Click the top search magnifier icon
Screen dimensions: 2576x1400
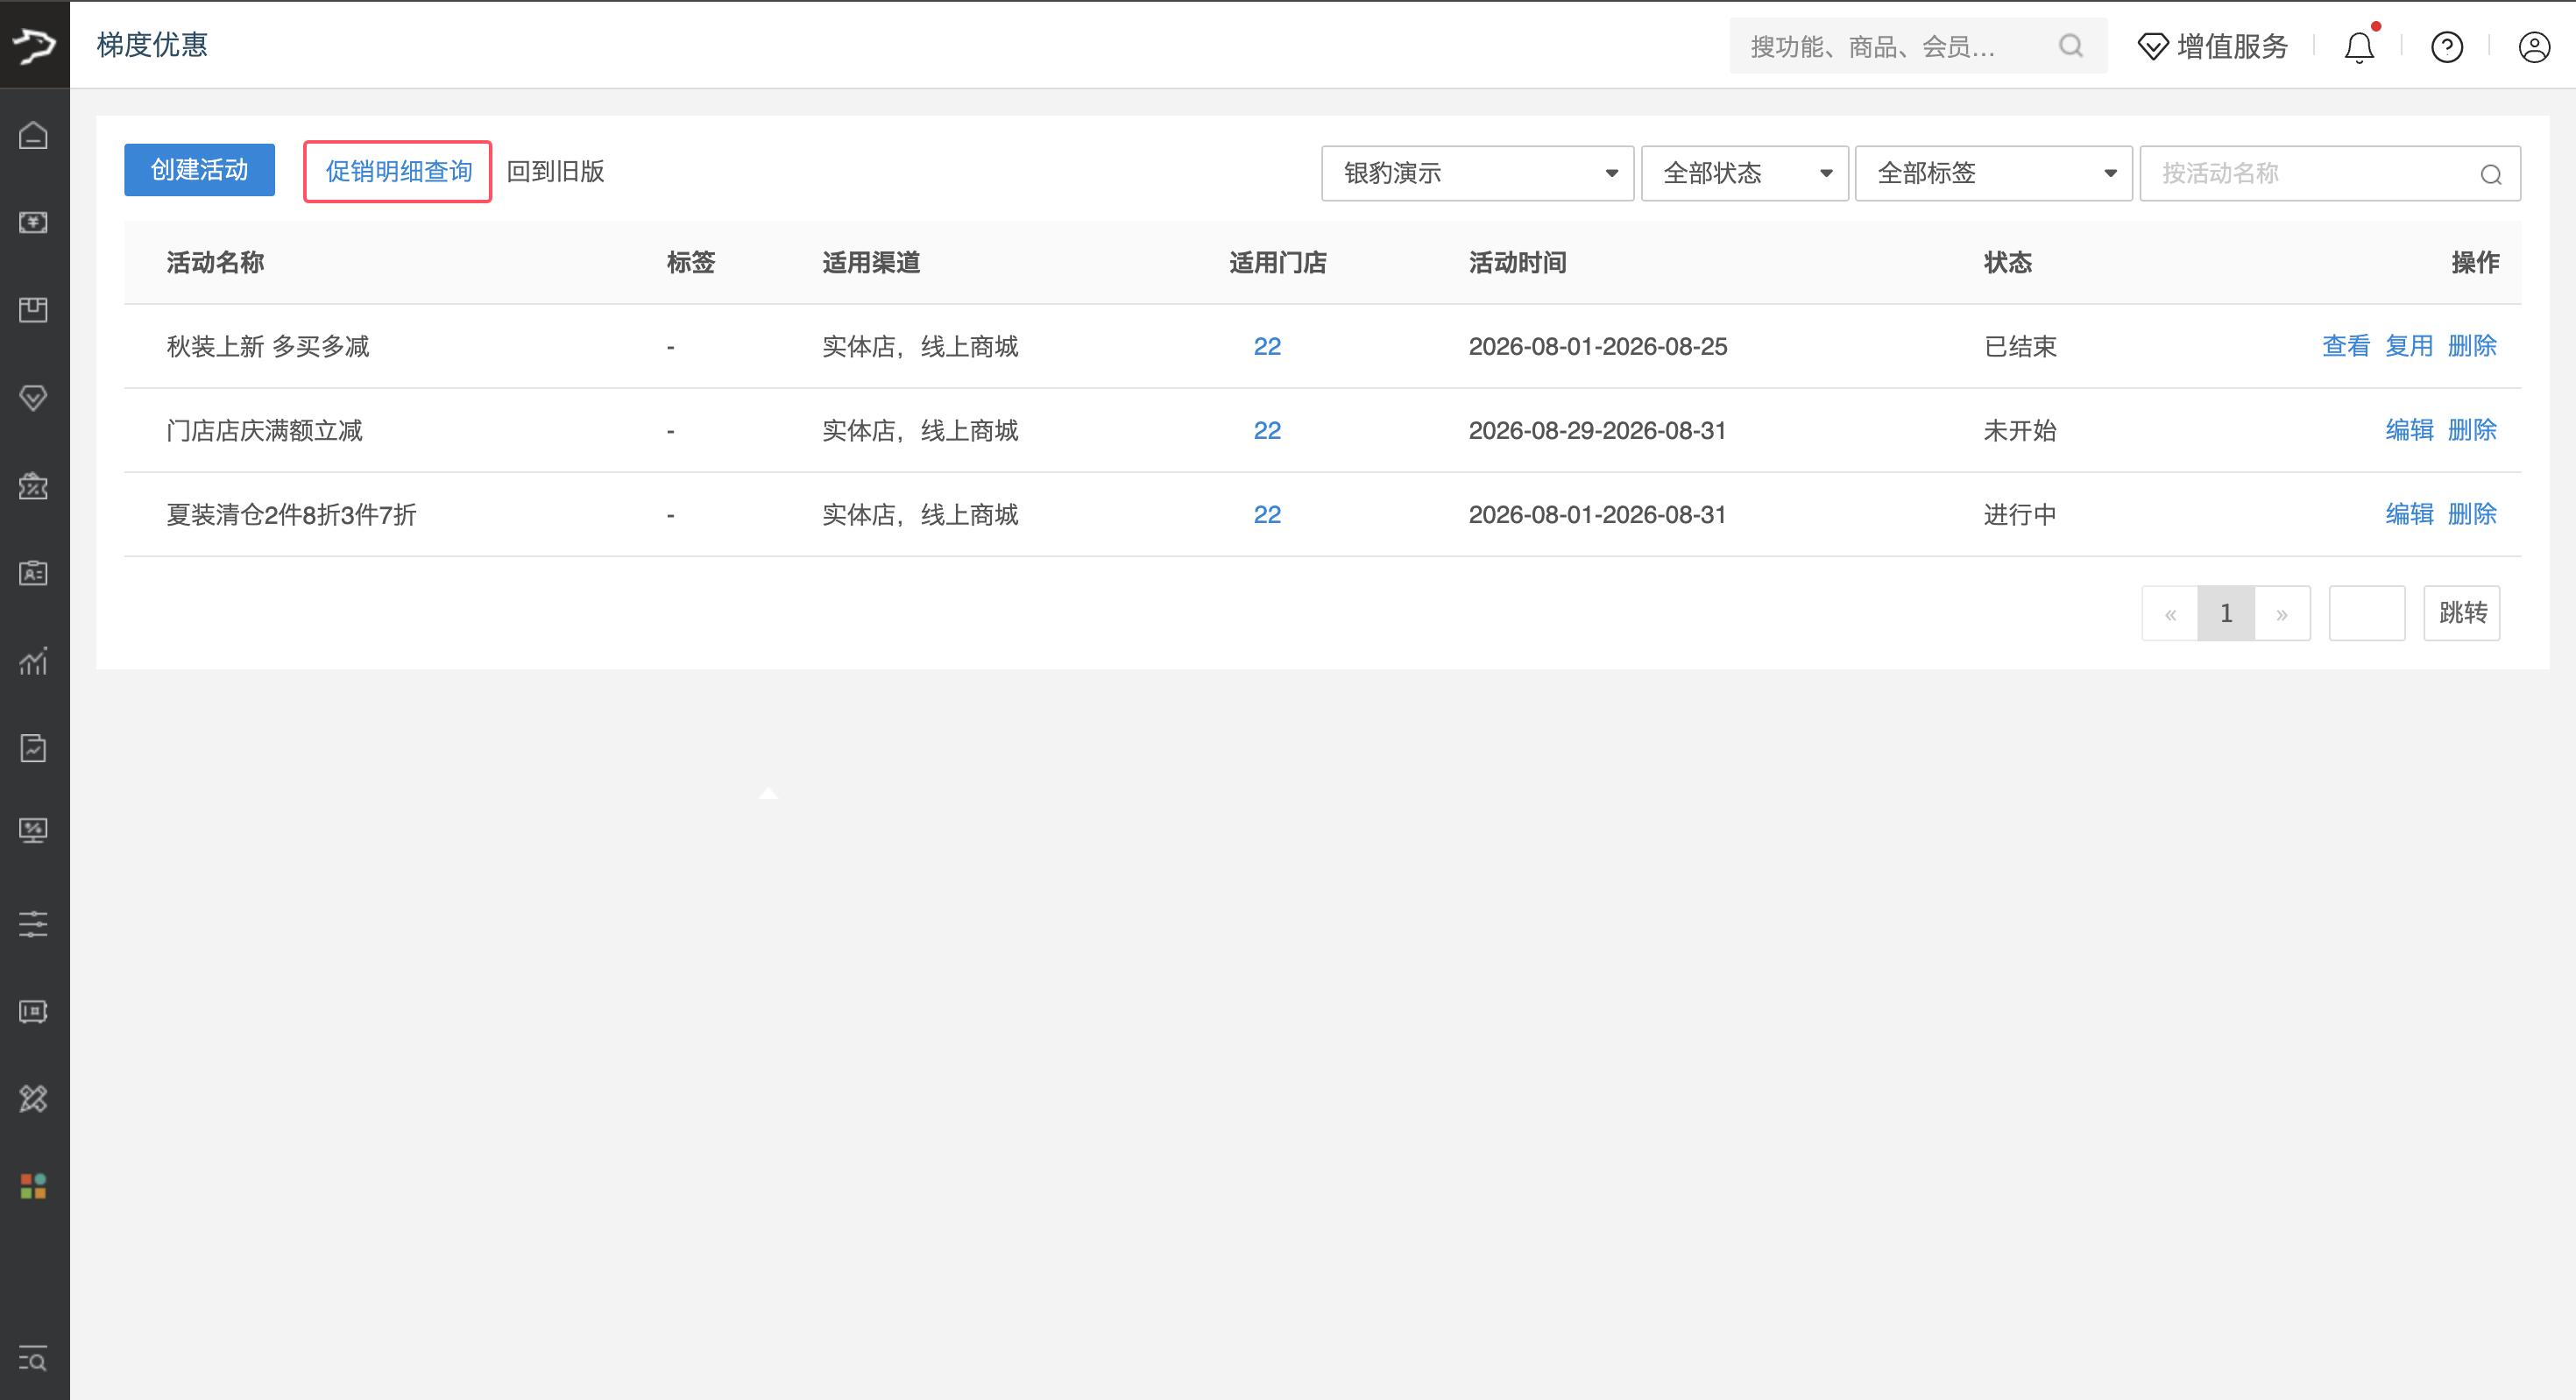[x=2071, y=46]
